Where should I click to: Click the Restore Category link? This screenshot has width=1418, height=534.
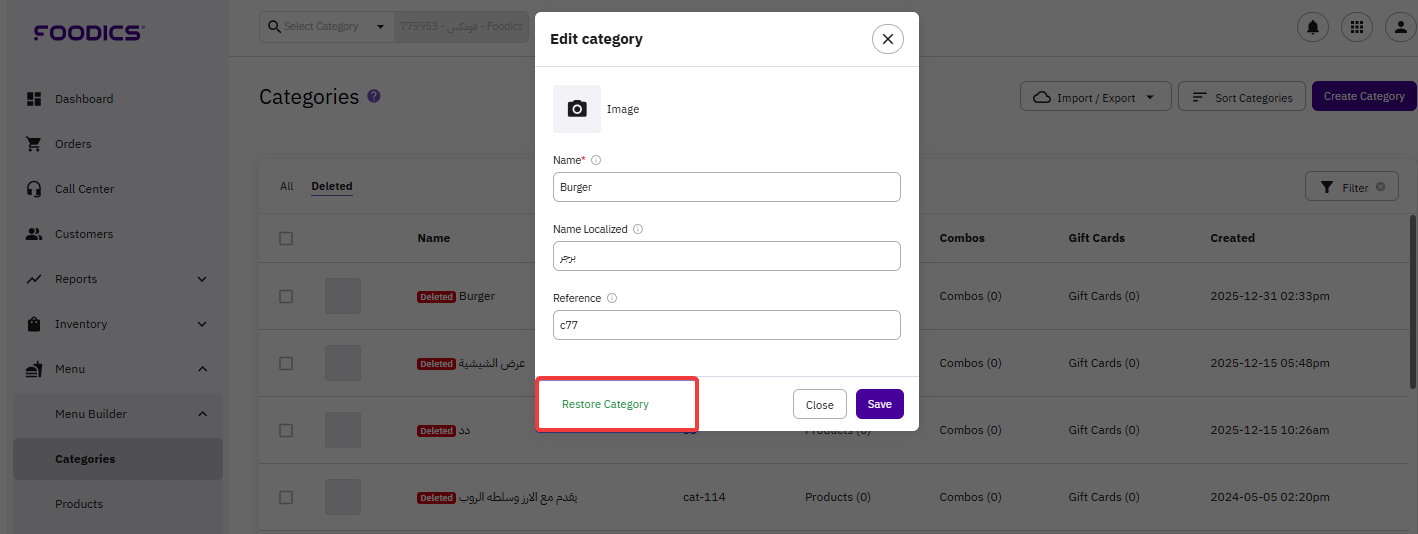(x=605, y=404)
